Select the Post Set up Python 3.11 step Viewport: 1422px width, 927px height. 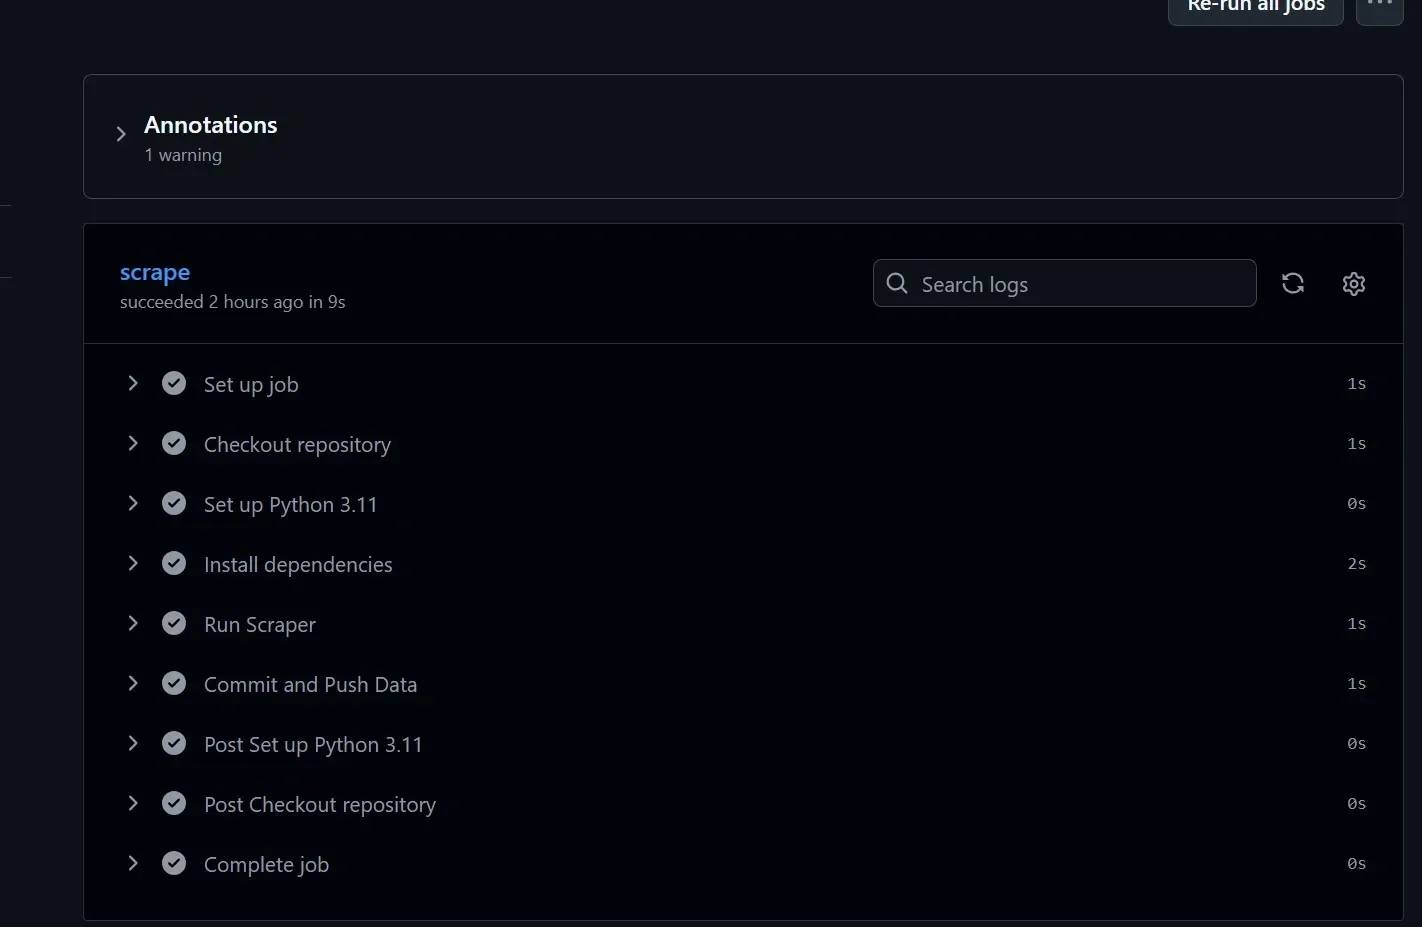click(313, 745)
